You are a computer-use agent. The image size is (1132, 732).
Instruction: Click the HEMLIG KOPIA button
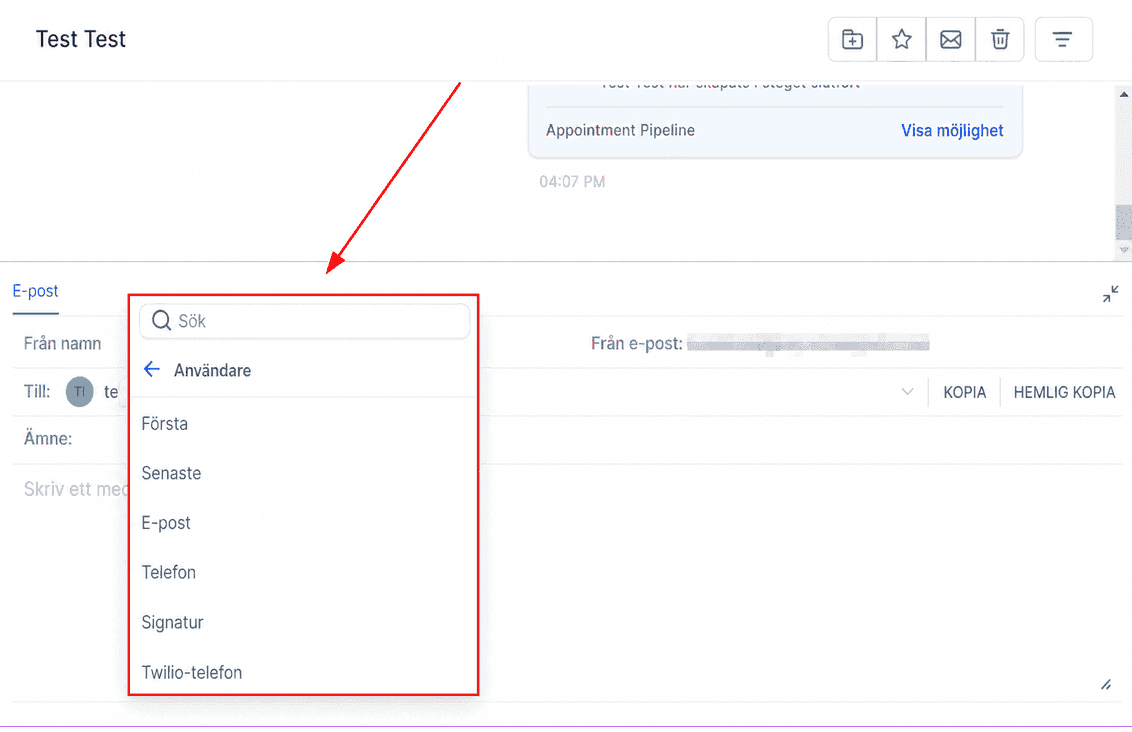pyautogui.click(x=1064, y=392)
